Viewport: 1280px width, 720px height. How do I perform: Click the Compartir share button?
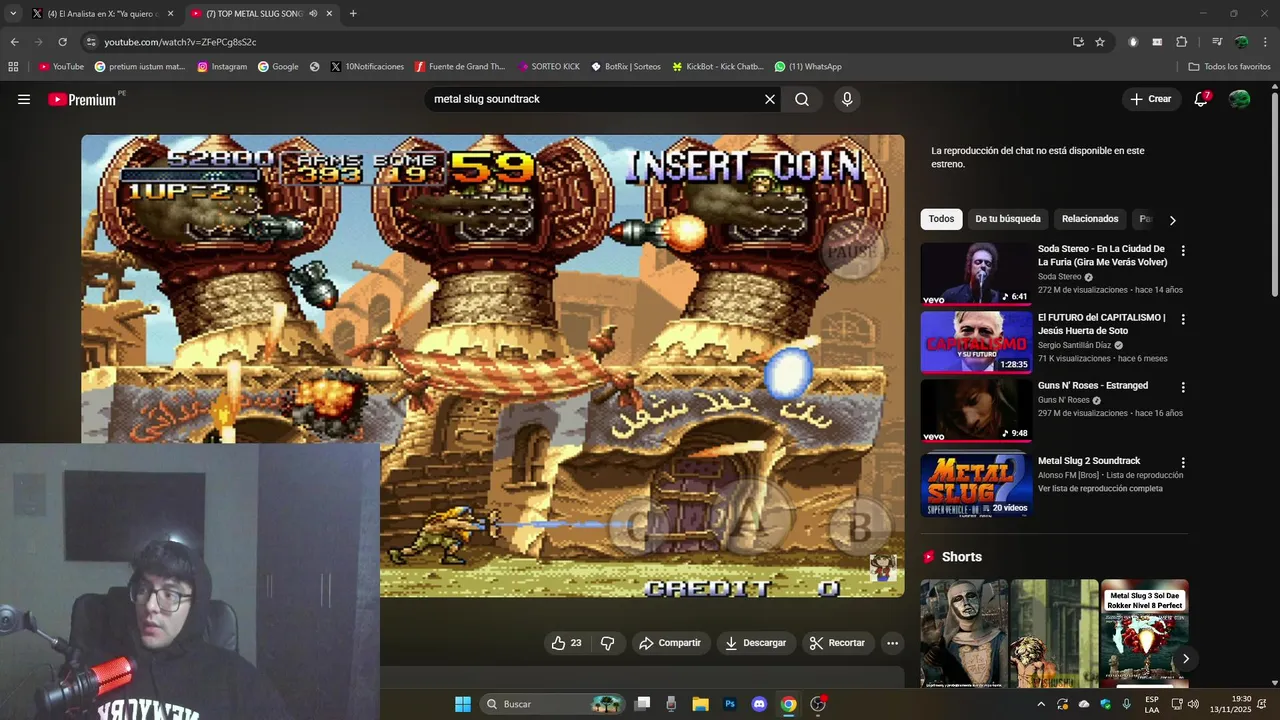point(670,643)
